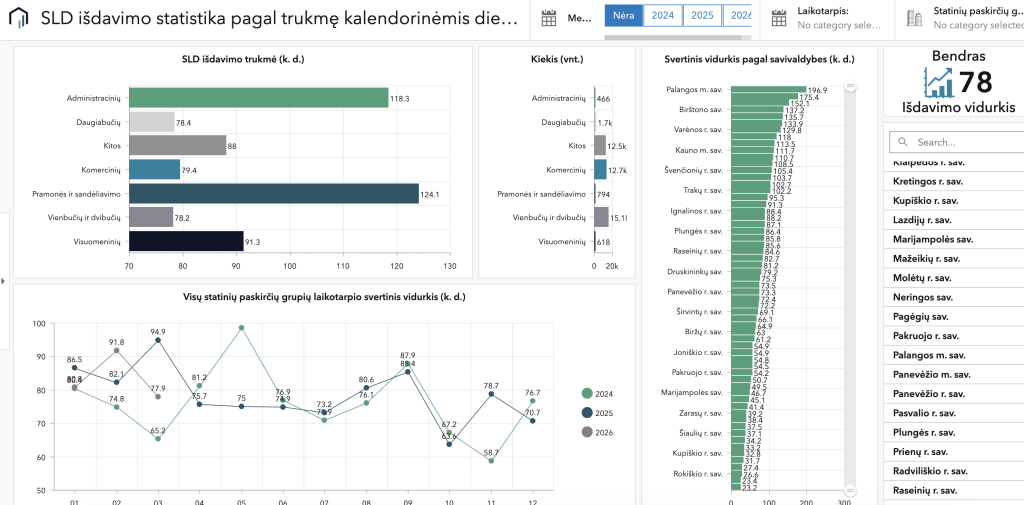Toggle the 2024 series in the legend

click(598, 393)
